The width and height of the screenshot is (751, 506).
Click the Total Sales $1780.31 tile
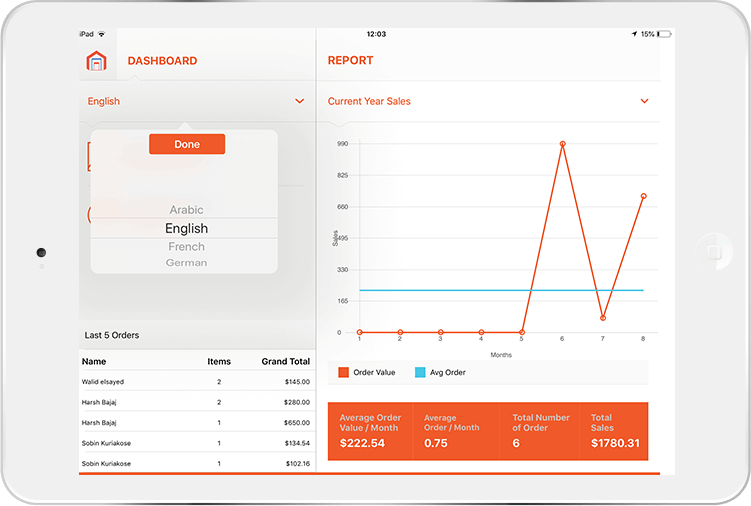[614, 431]
